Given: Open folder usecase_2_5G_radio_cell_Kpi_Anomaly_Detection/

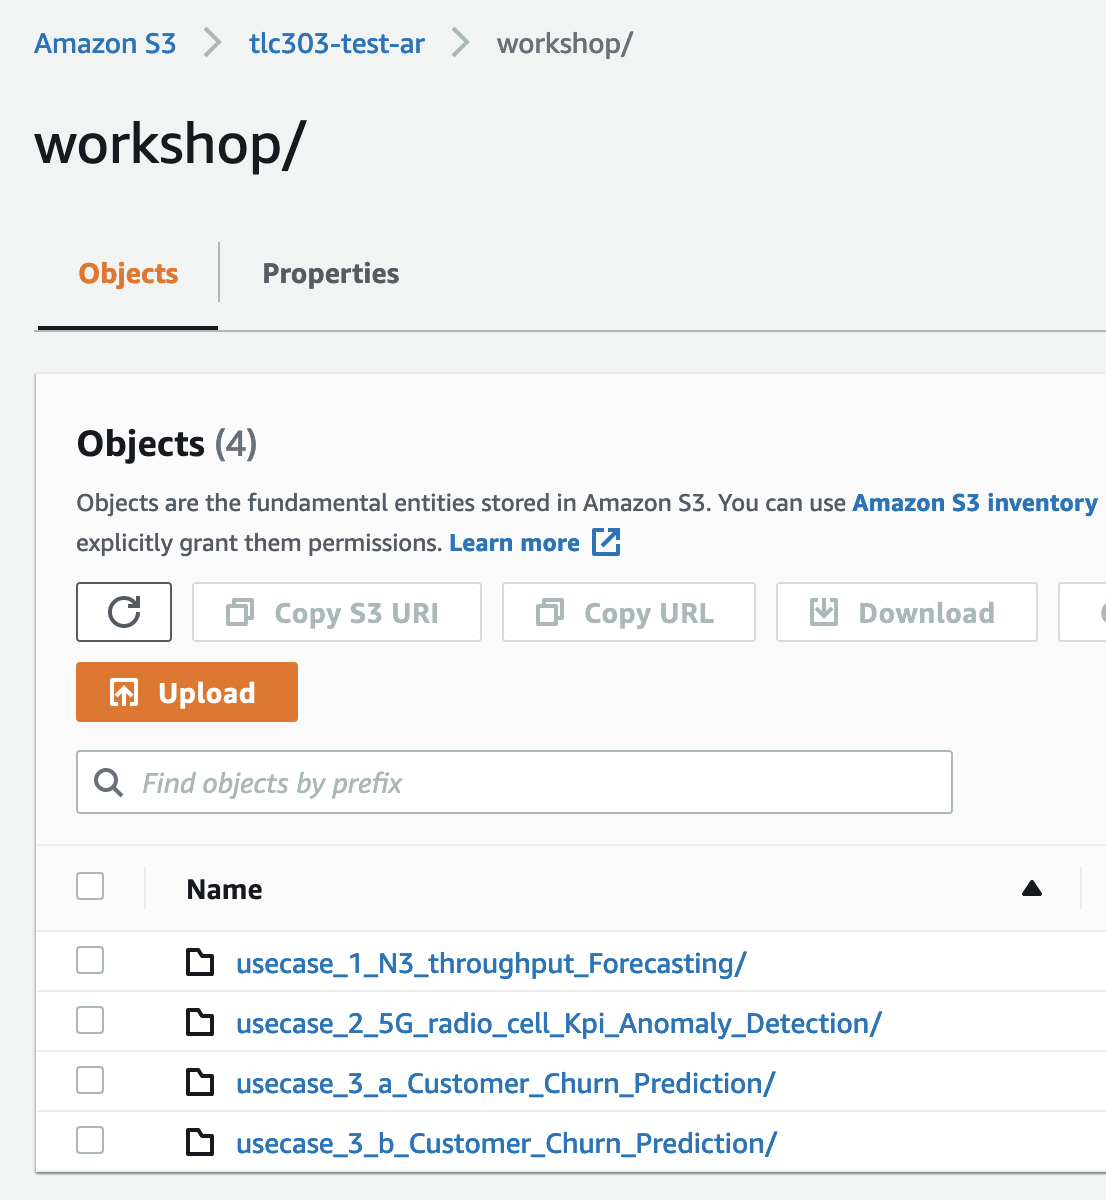Looking at the screenshot, I should 559,1024.
